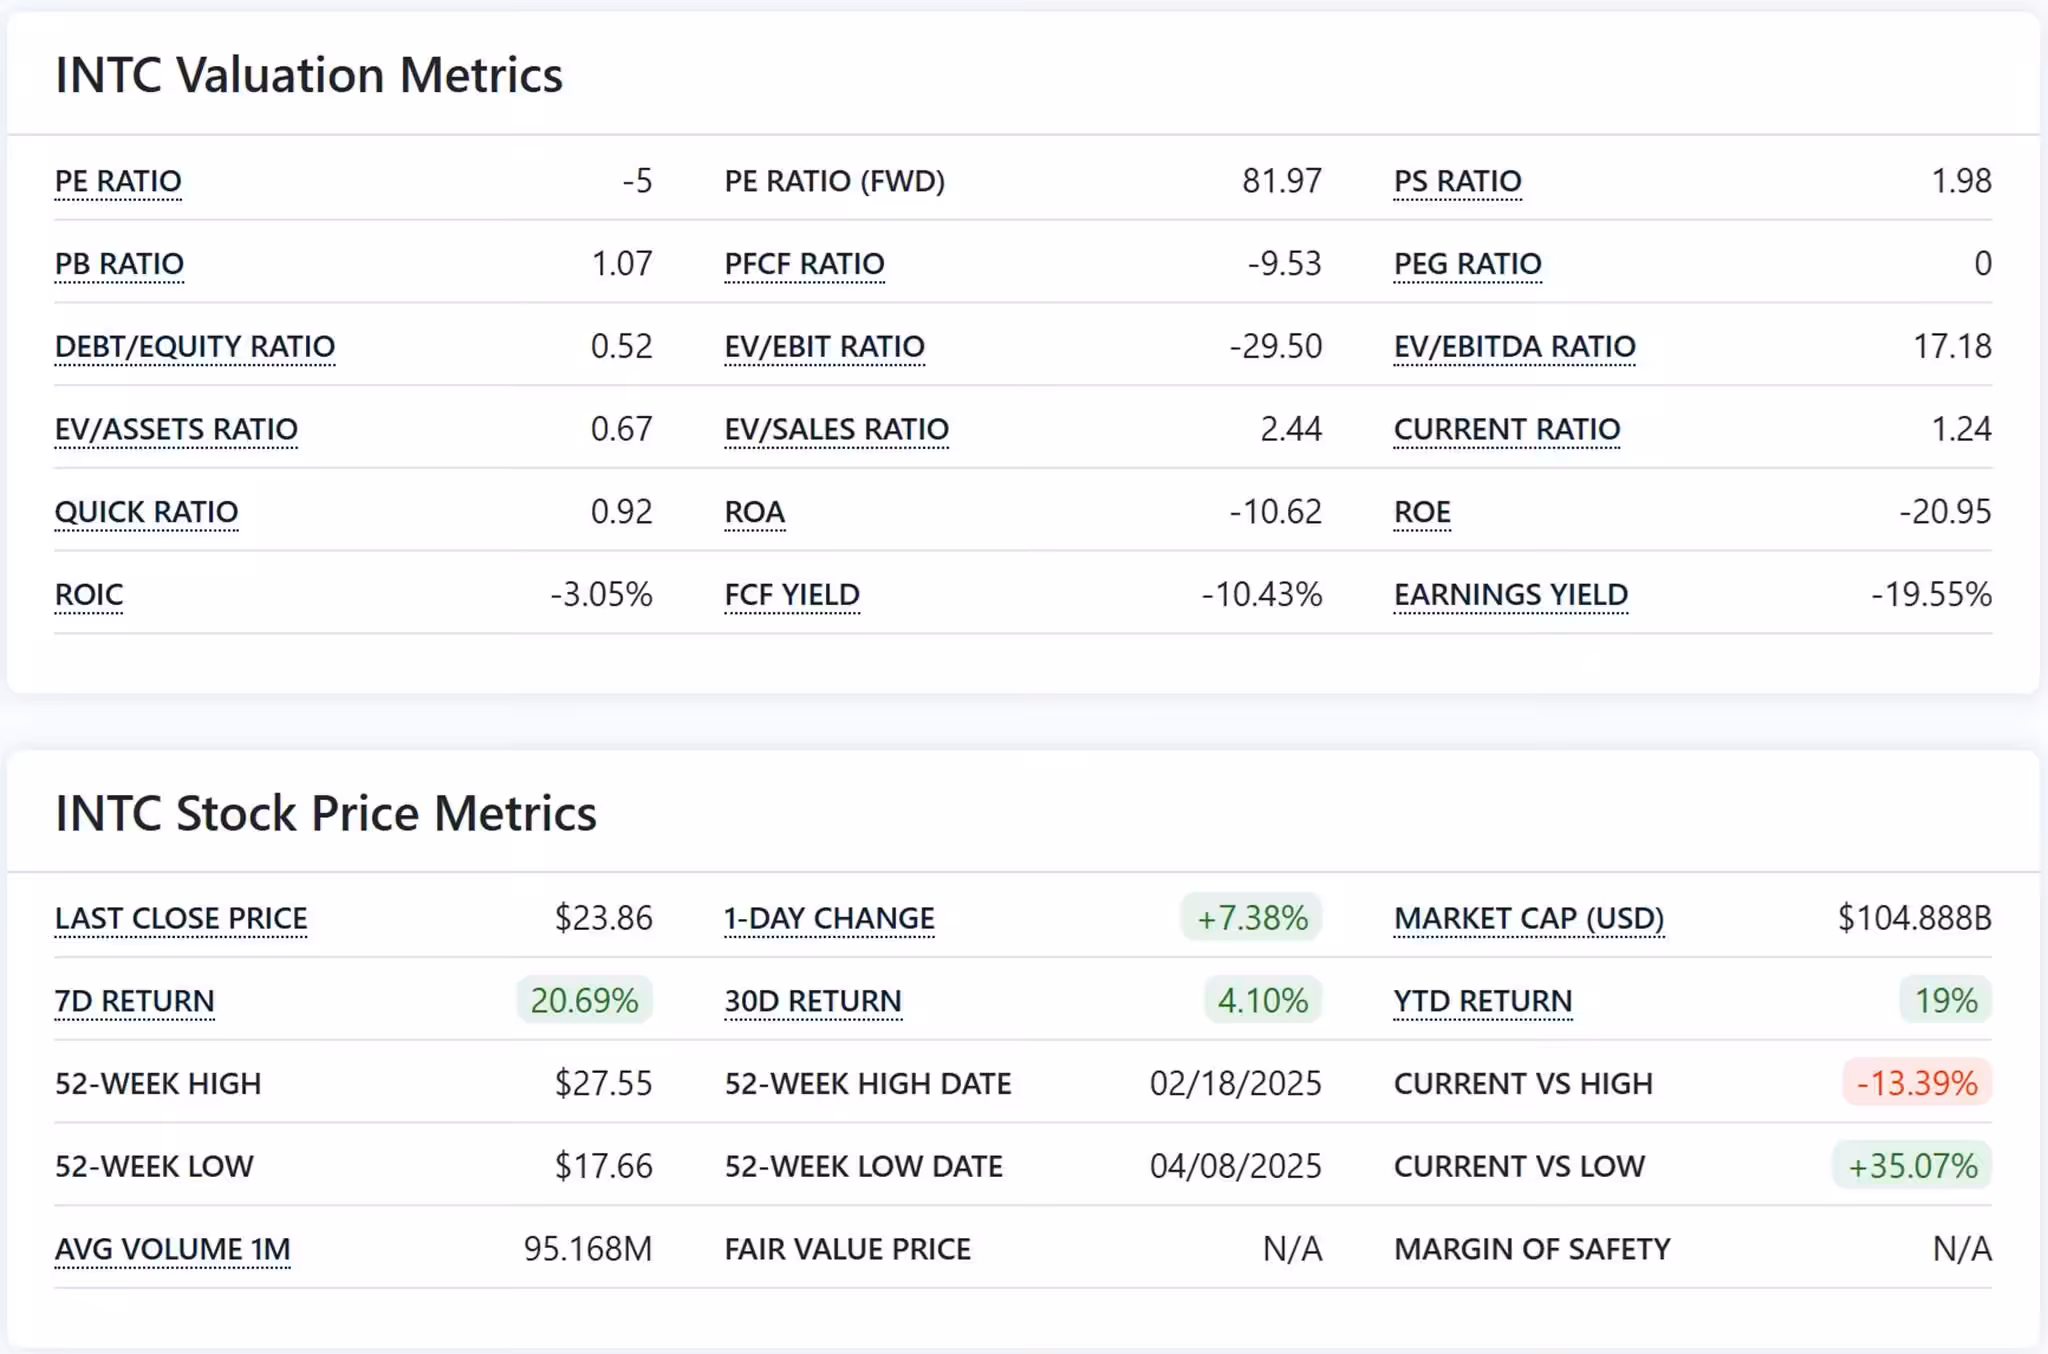This screenshot has width=2048, height=1354.
Task: Click the red -13.39% badge
Action: tap(1916, 1083)
